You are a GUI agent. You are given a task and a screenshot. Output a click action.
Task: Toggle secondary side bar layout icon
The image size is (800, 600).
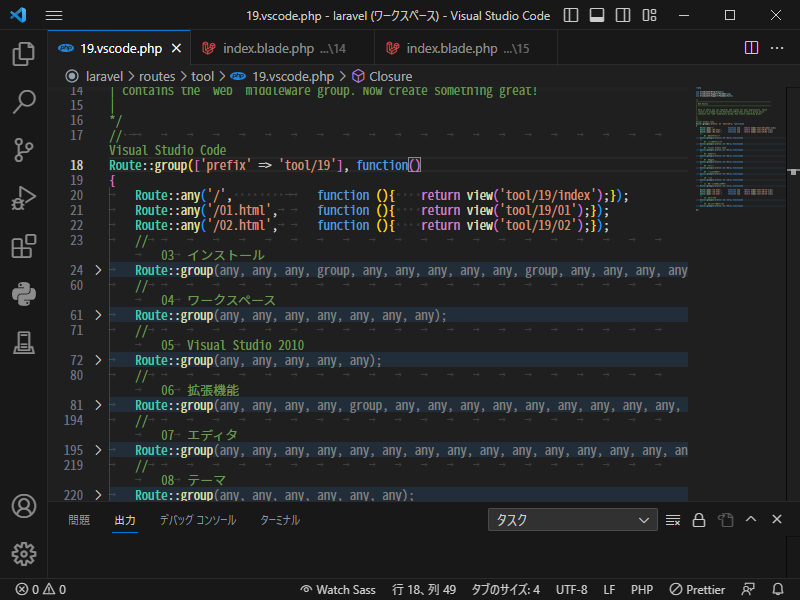(623, 15)
